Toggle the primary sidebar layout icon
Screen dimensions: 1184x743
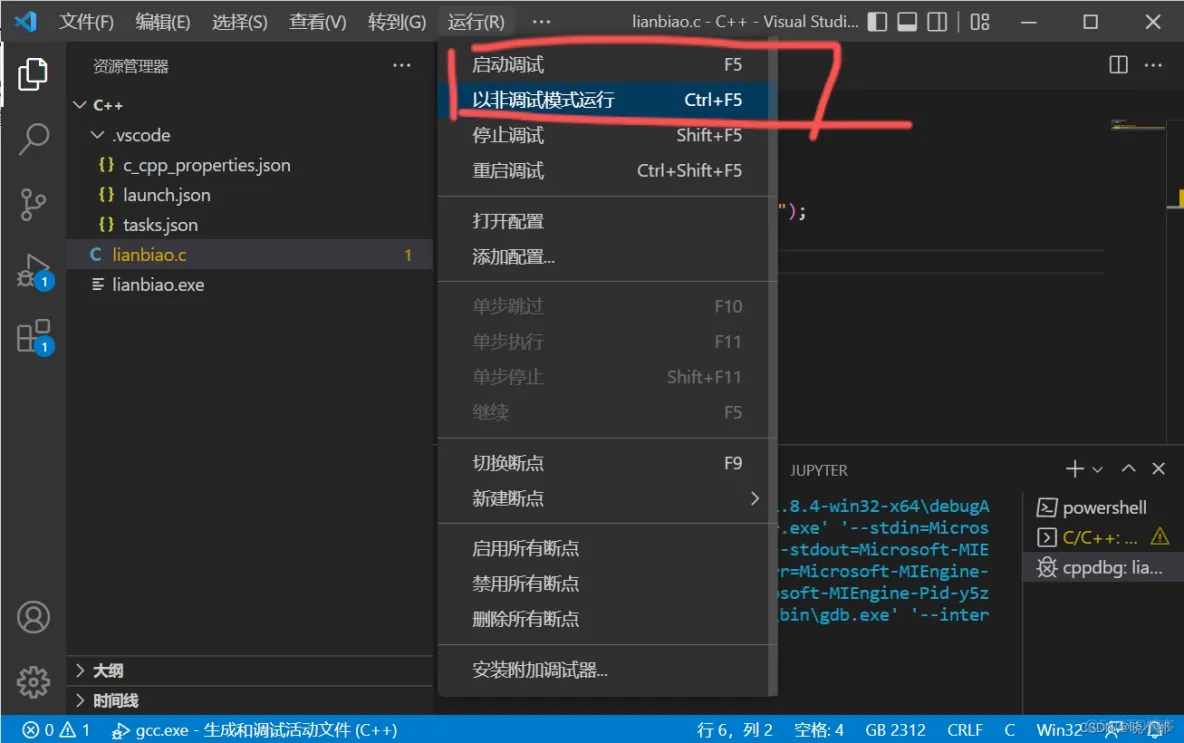click(x=877, y=22)
